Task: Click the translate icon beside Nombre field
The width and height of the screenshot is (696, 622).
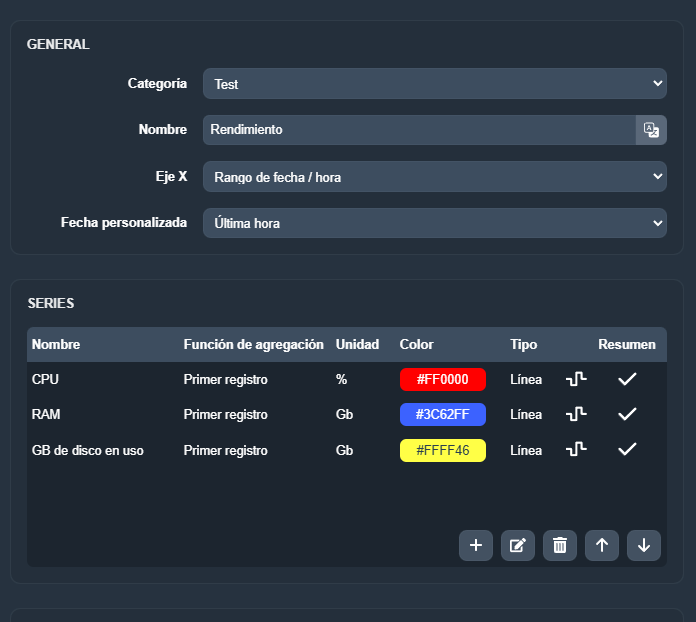Action: 651,130
